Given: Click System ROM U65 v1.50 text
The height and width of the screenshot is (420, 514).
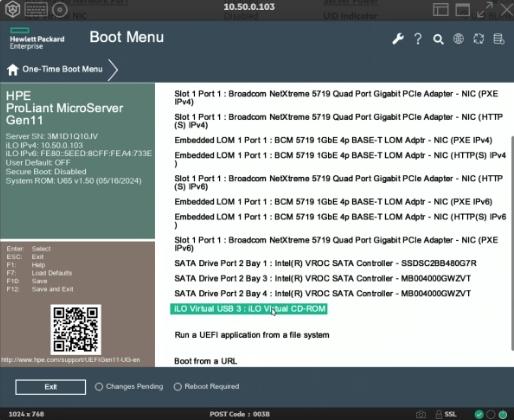Looking at the screenshot, I should pyautogui.click(x=73, y=181).
